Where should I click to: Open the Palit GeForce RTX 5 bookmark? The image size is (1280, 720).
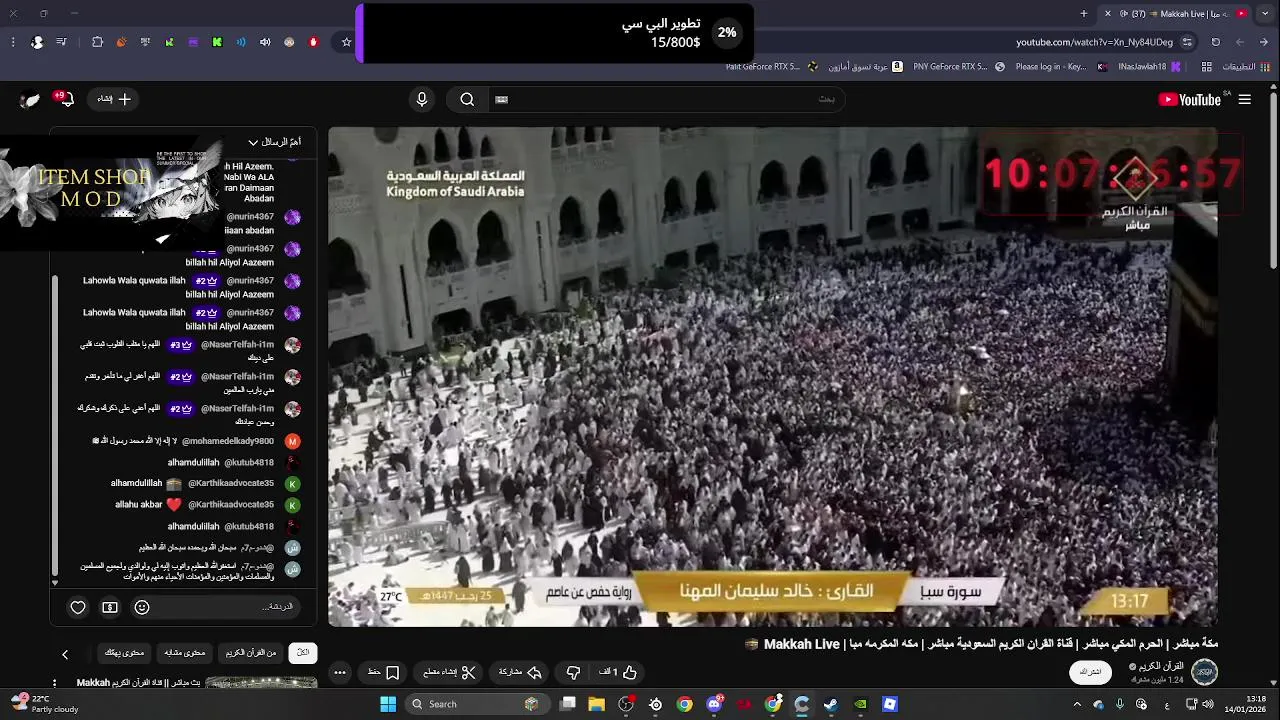772,67
